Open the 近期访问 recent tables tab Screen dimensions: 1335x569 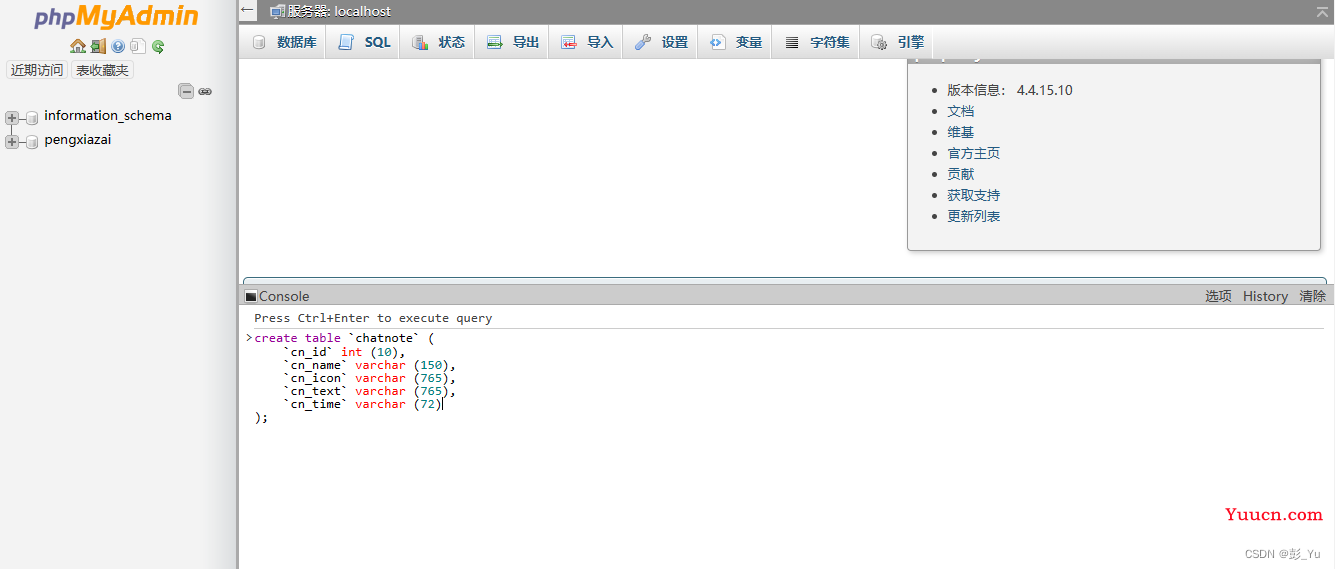37,70
